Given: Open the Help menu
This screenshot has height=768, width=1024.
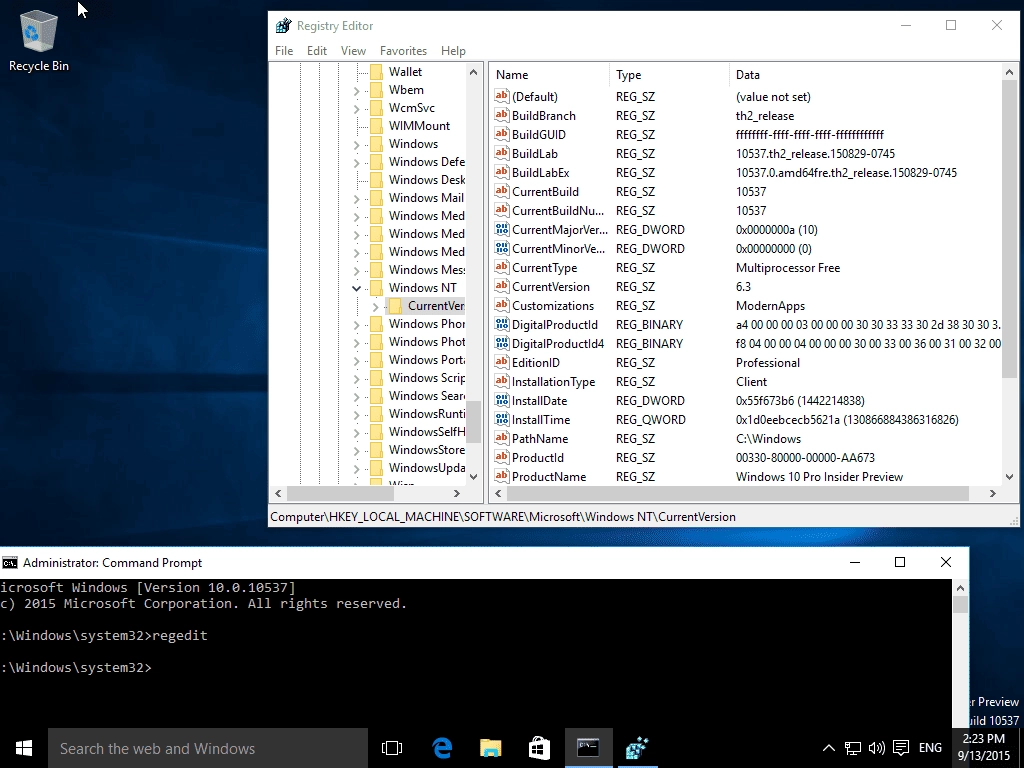Looking at the screenshot, I should [453, 50].
